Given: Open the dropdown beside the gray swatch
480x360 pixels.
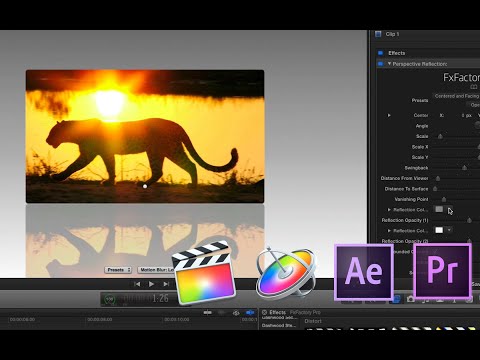Looking at the screenshot, I should click(449, 209).
